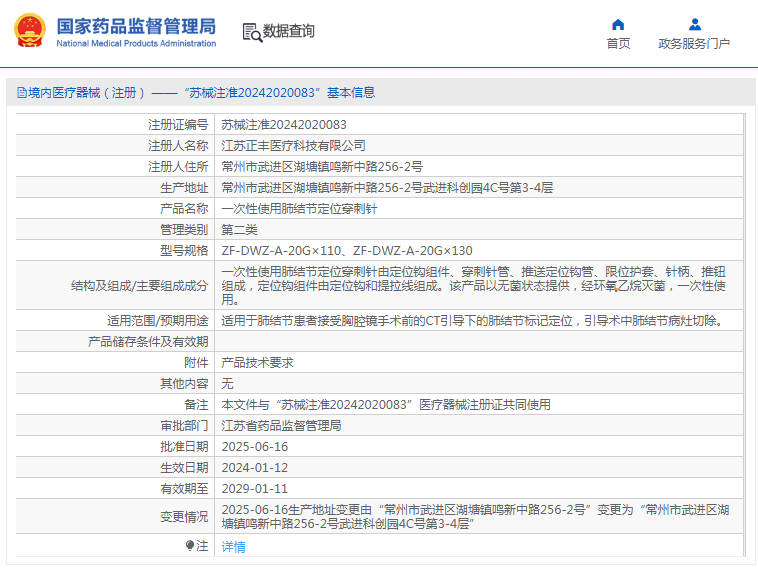Click 批准日期 label
The image size is (758, 571).
tap(184, 447)
